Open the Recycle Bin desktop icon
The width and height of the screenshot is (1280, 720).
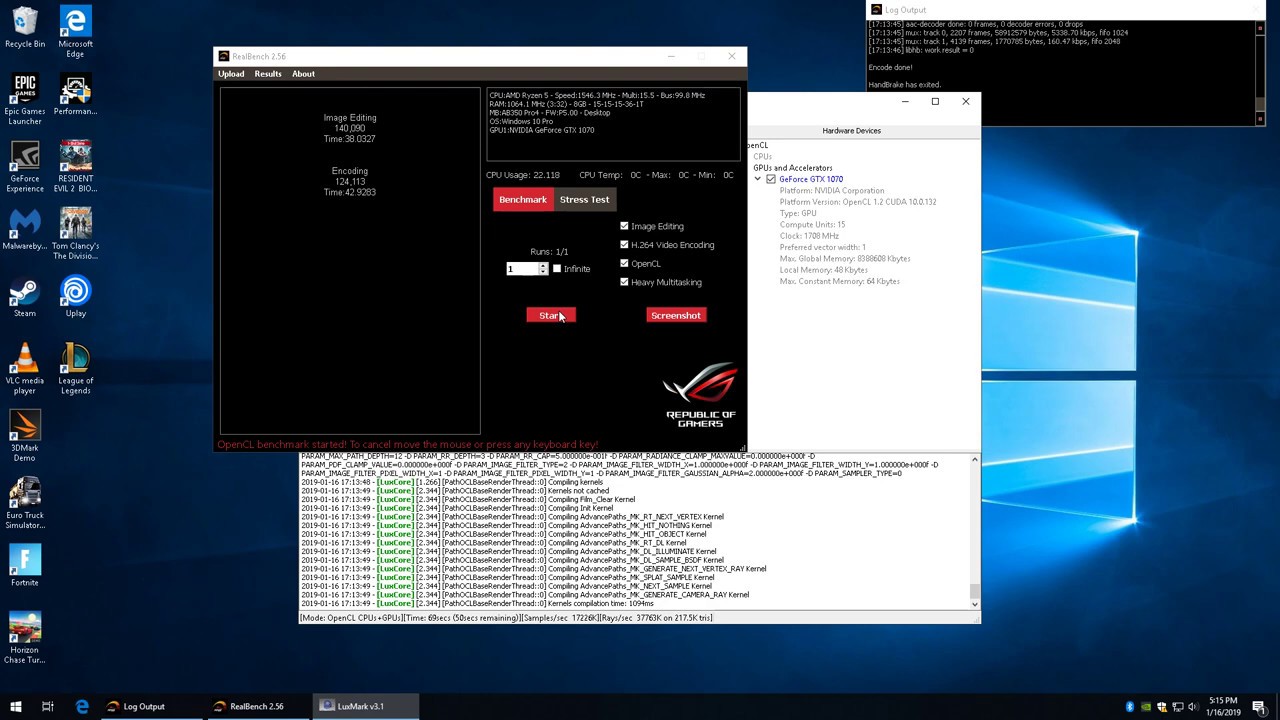[25, 28]
